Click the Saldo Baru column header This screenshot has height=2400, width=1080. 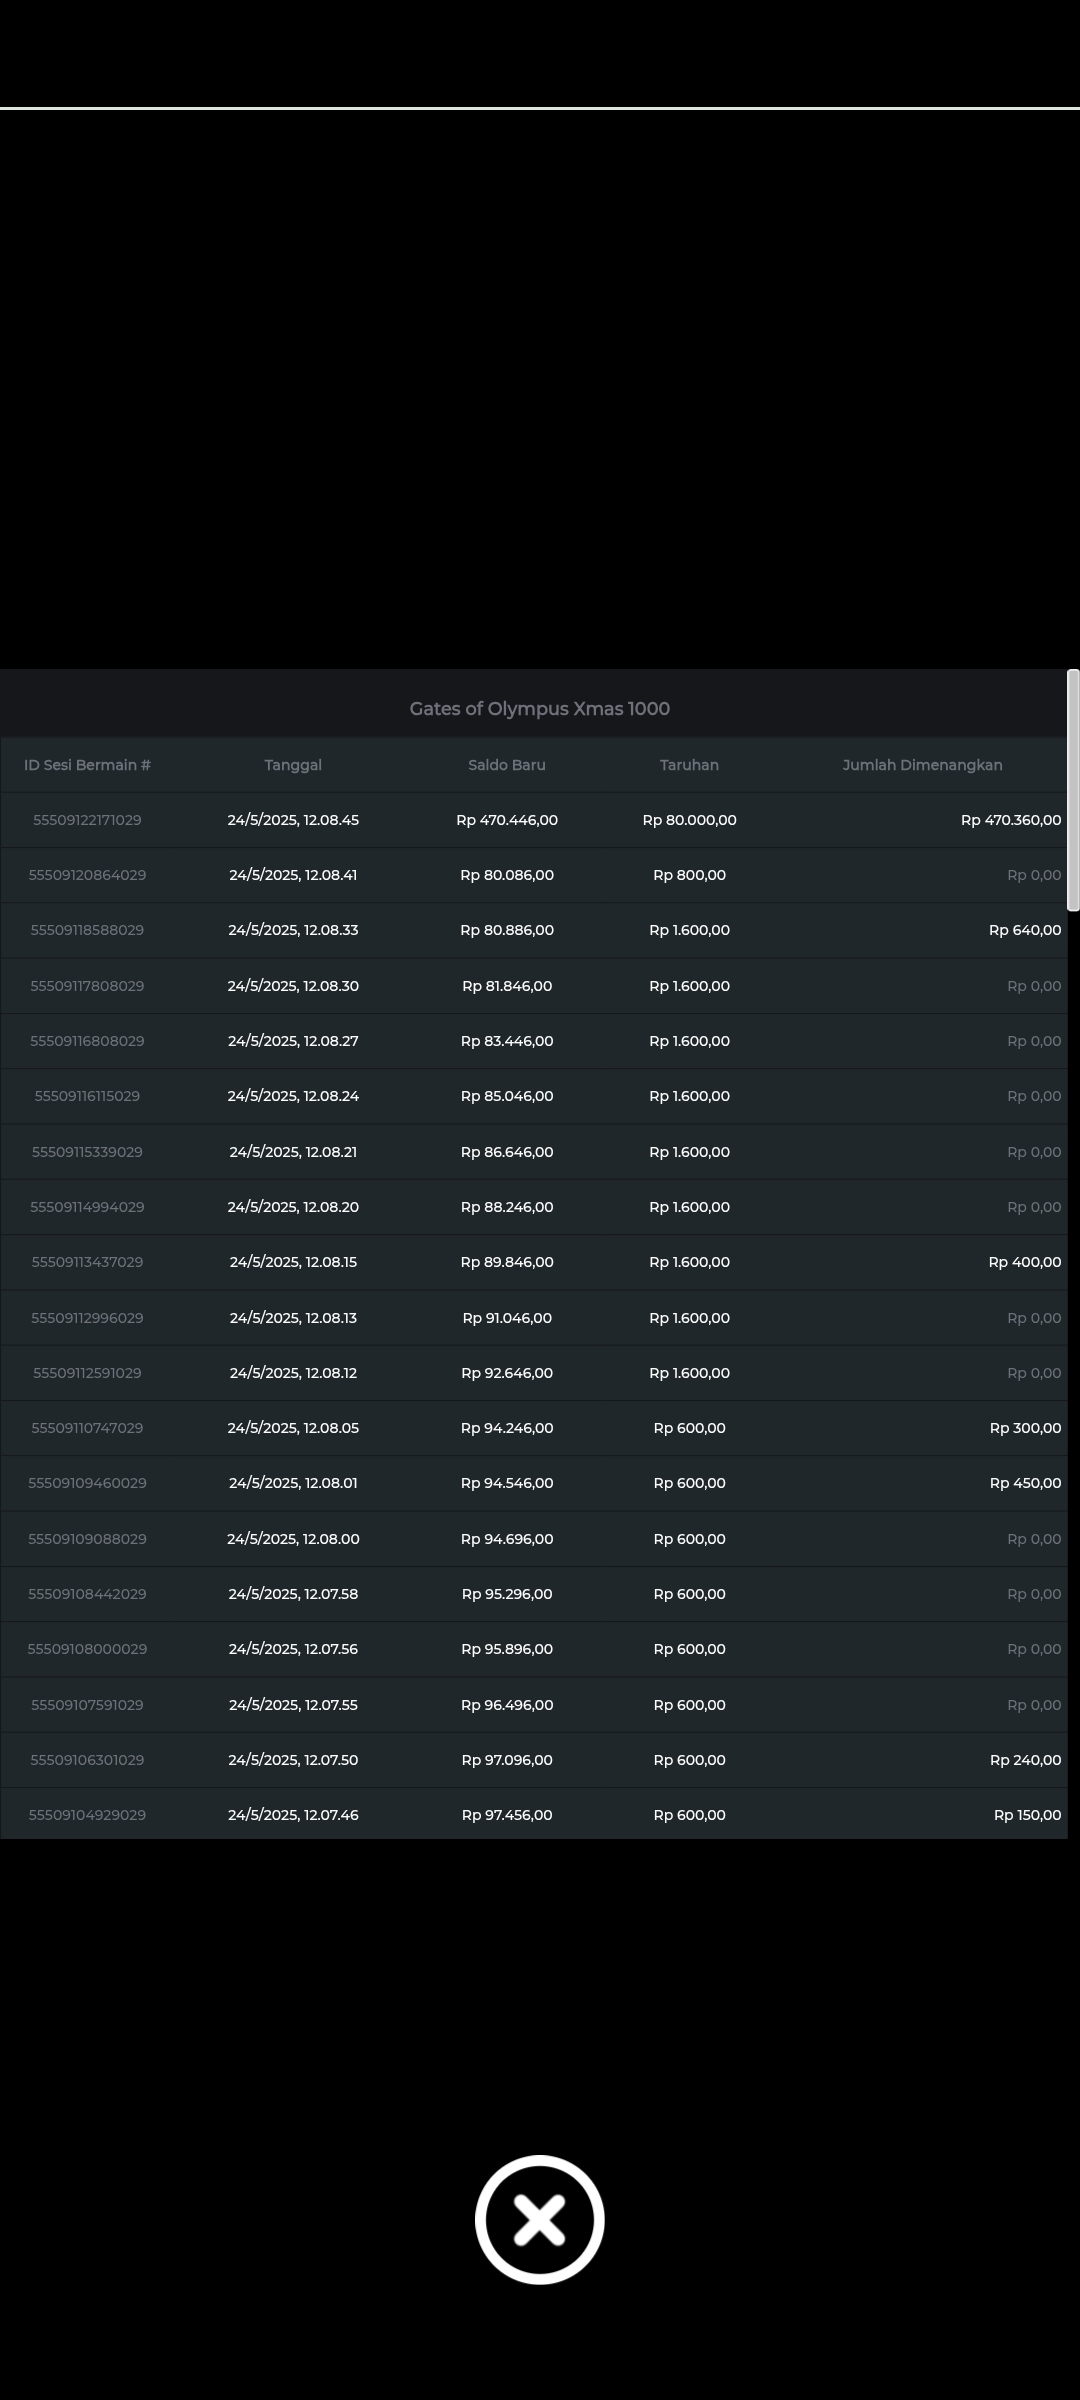coord(507,765)
